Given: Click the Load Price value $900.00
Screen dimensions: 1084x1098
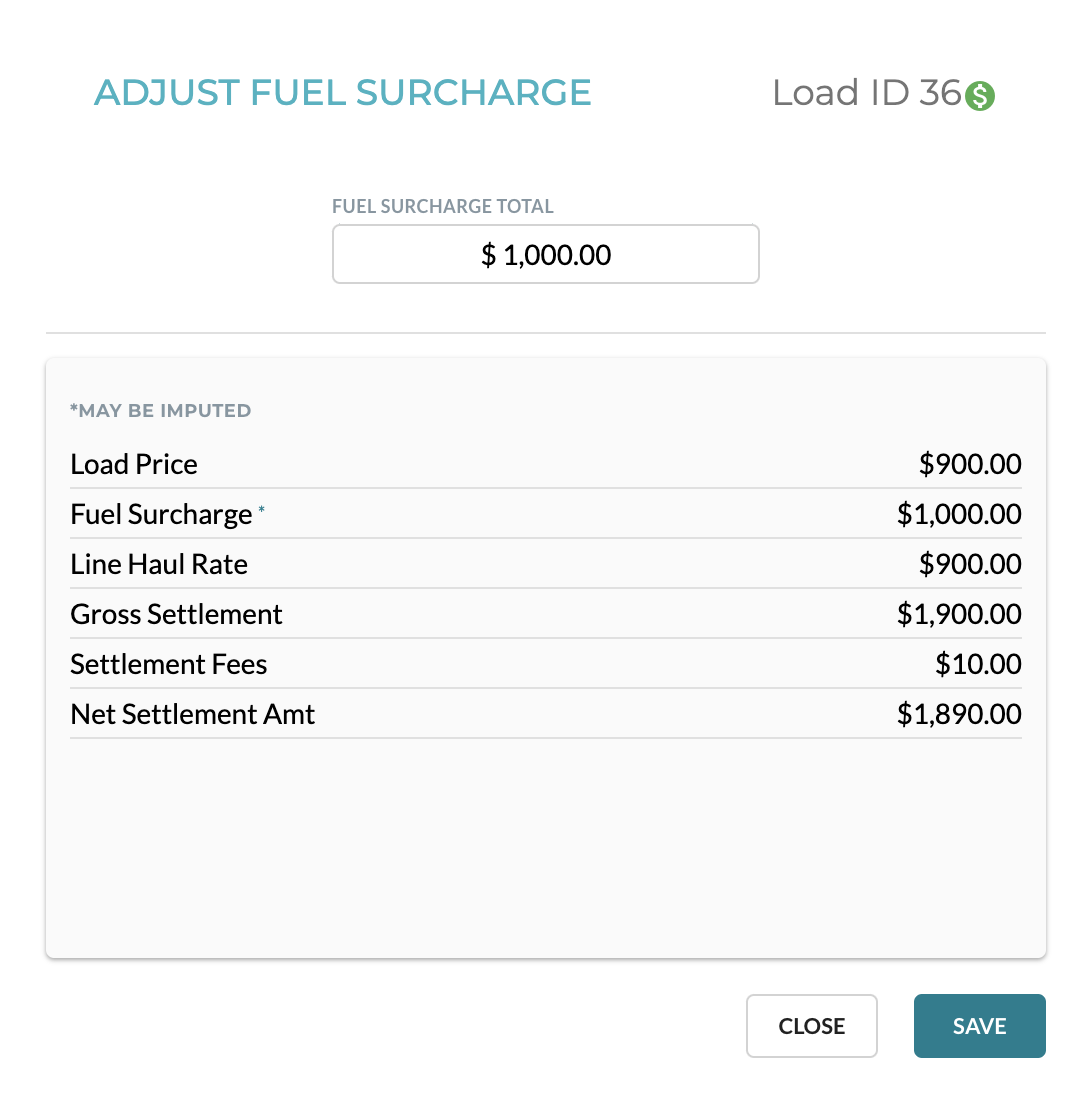Looking at the screenshot, I should click(970, 464).
